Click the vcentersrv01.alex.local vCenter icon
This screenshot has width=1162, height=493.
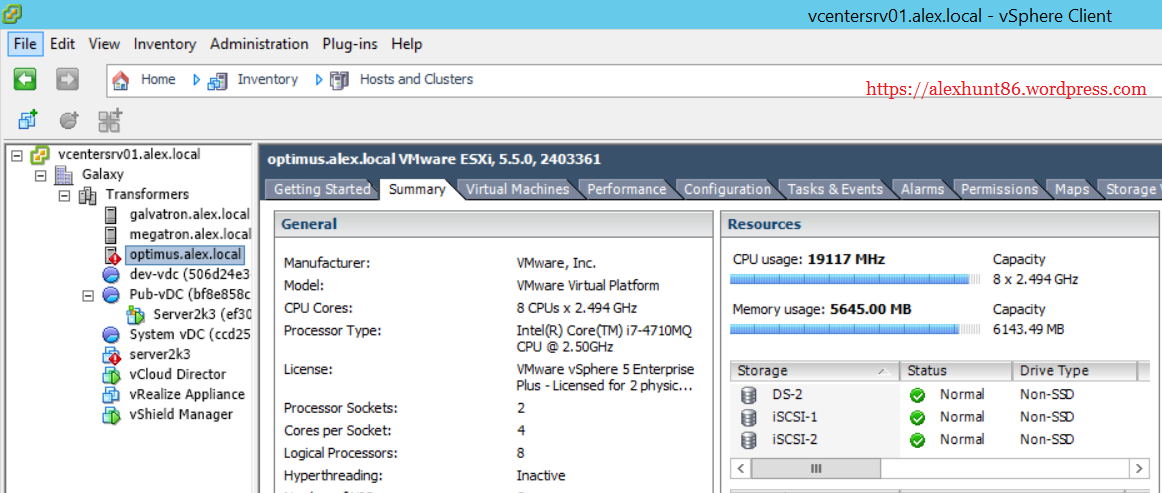[40, 155]
